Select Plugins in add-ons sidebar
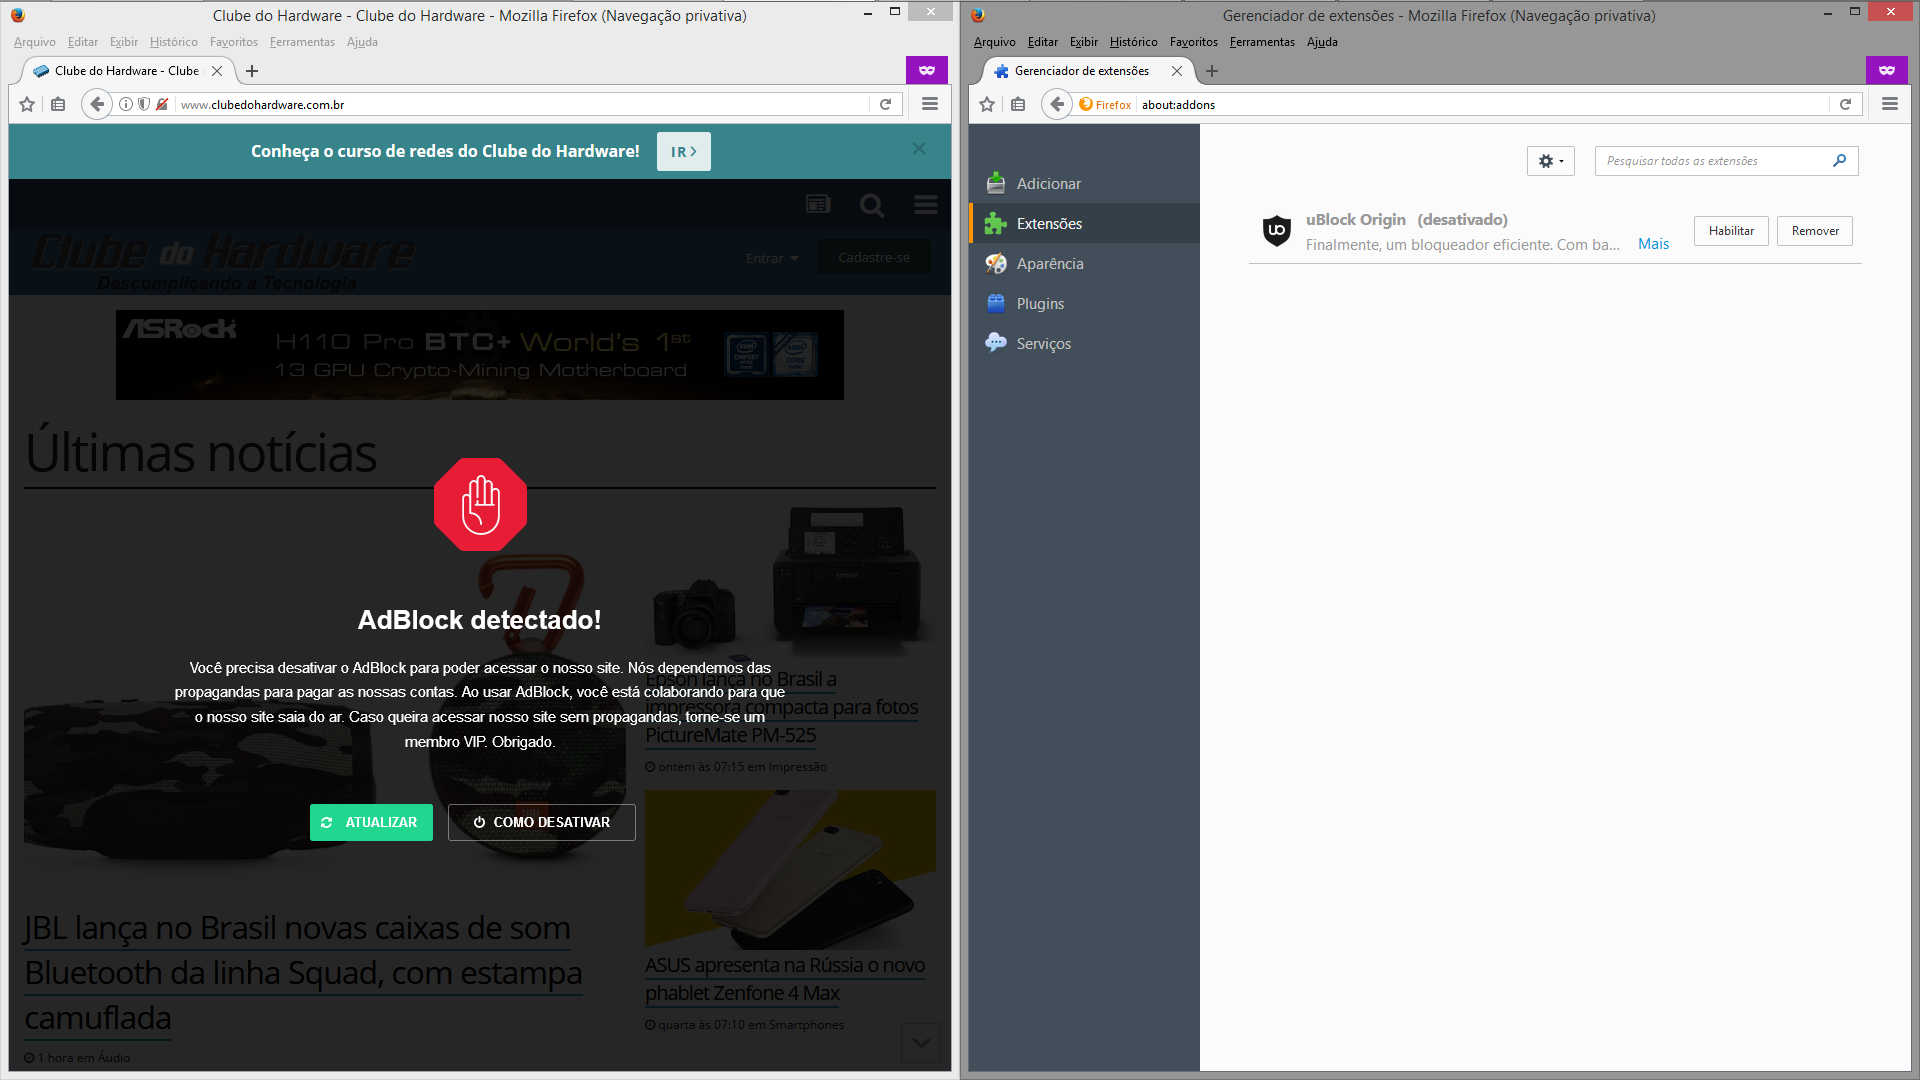1920x1080 pixels. [x=1084, y=303]
